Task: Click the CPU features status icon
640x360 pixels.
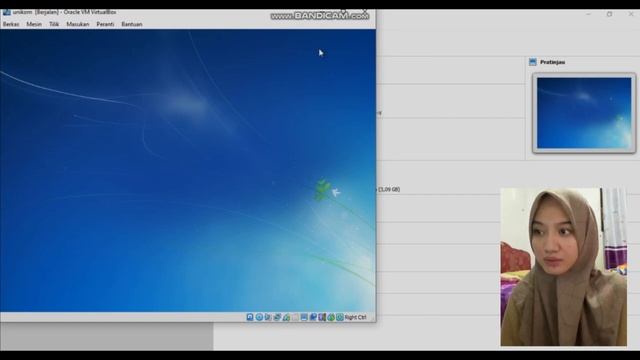Action: pos(322,317)
